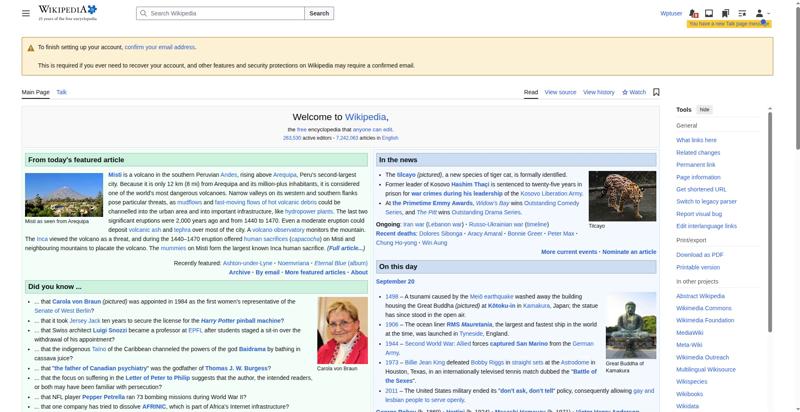Open Wikimedia Commons project link
The image size is (800, 412).
pos(704,308)
